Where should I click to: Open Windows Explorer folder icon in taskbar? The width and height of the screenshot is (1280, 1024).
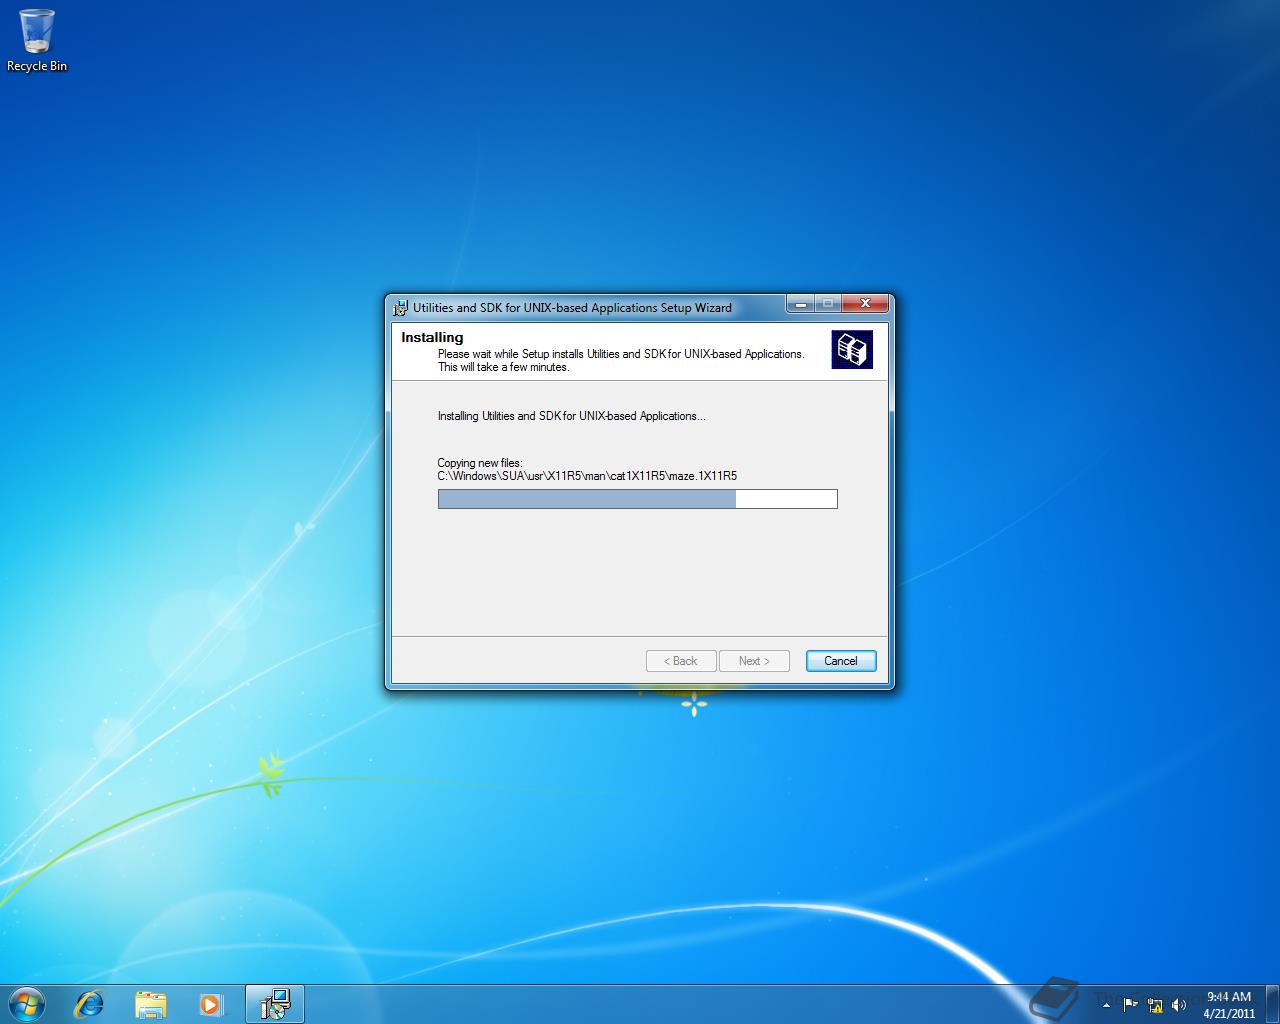pyautogui.click(x=150, y=1004)
